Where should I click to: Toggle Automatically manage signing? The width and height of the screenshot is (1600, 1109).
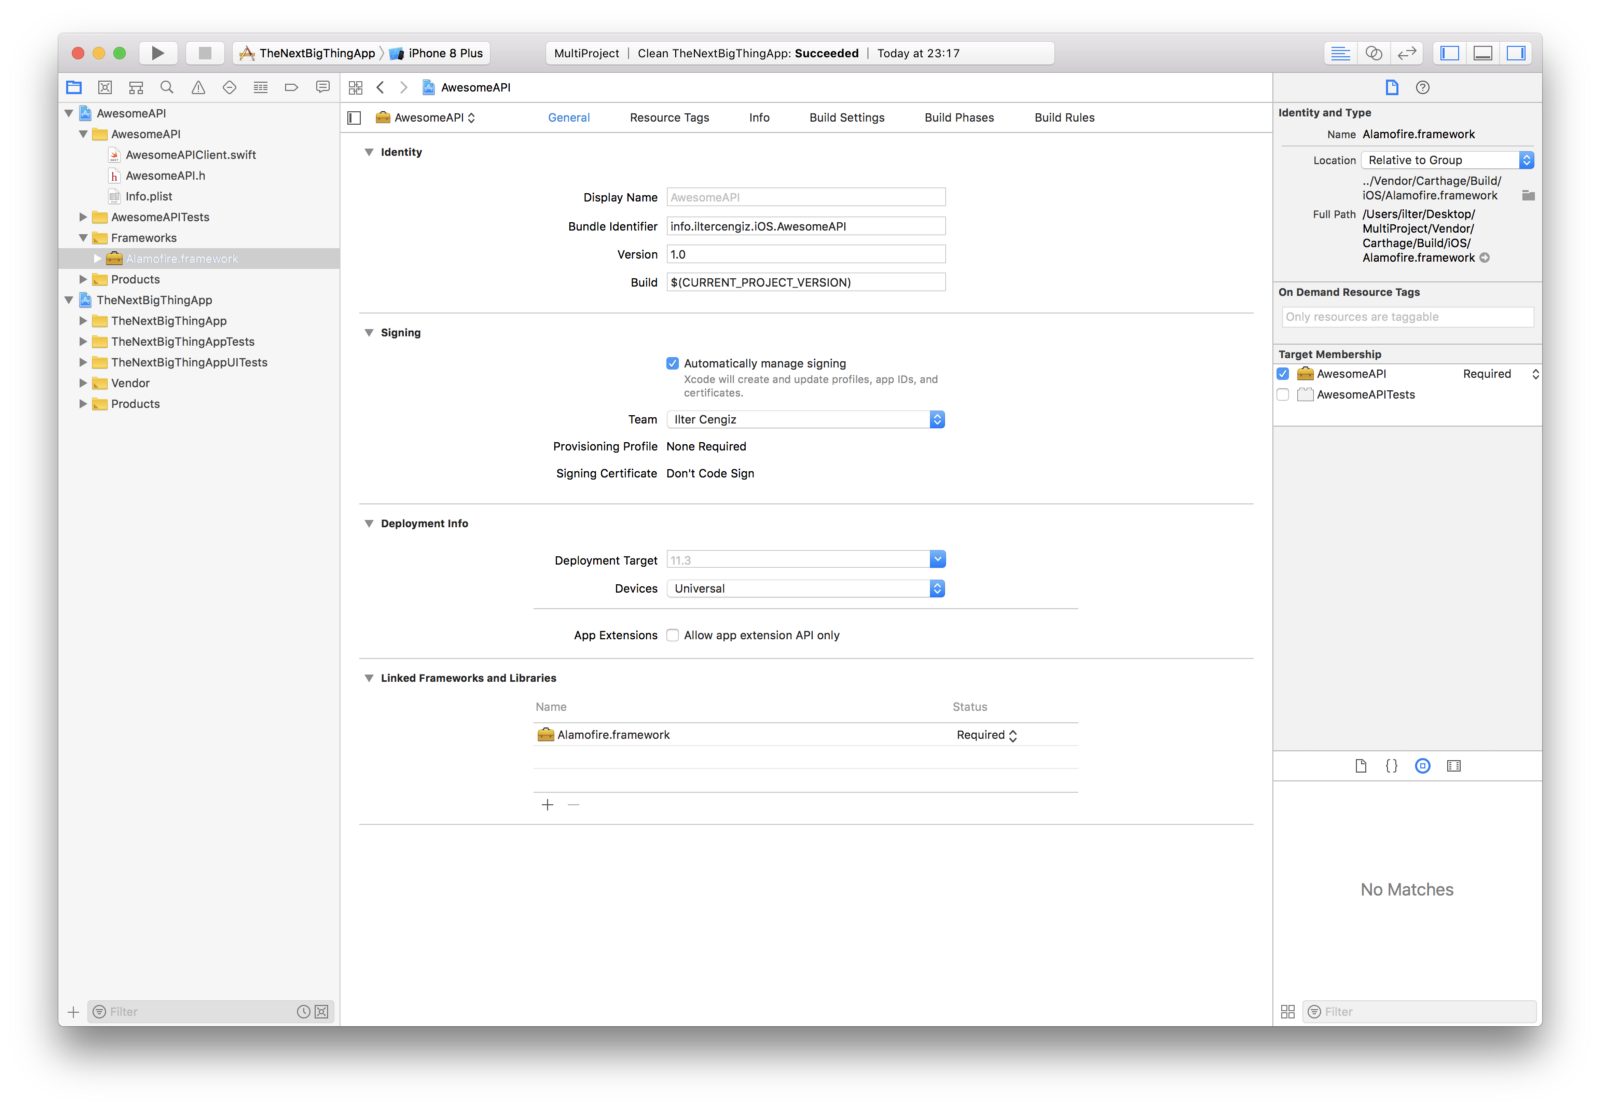672,364
